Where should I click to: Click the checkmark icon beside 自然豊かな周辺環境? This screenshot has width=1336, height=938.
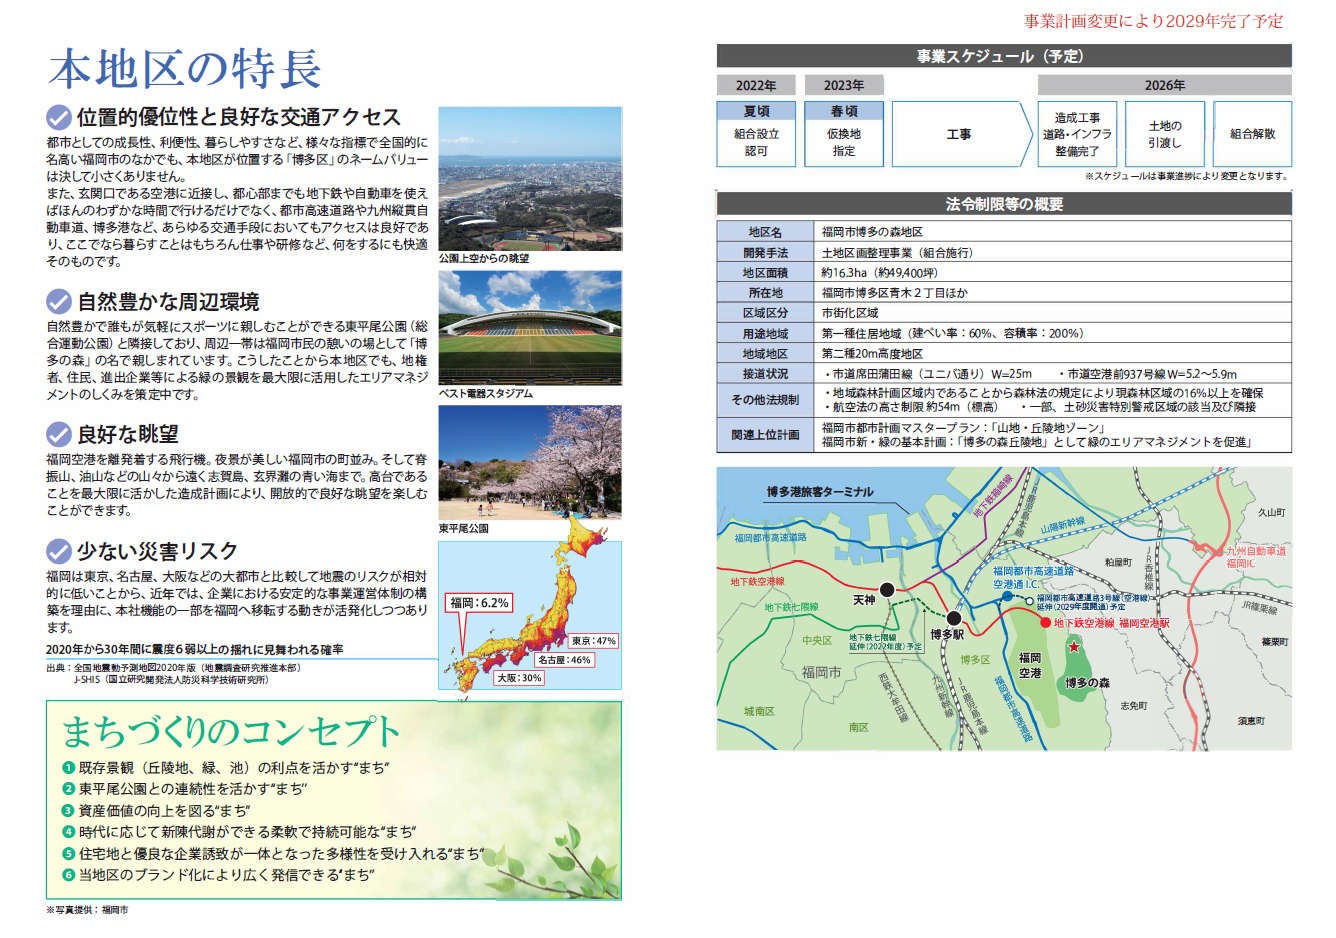[59, 301]
